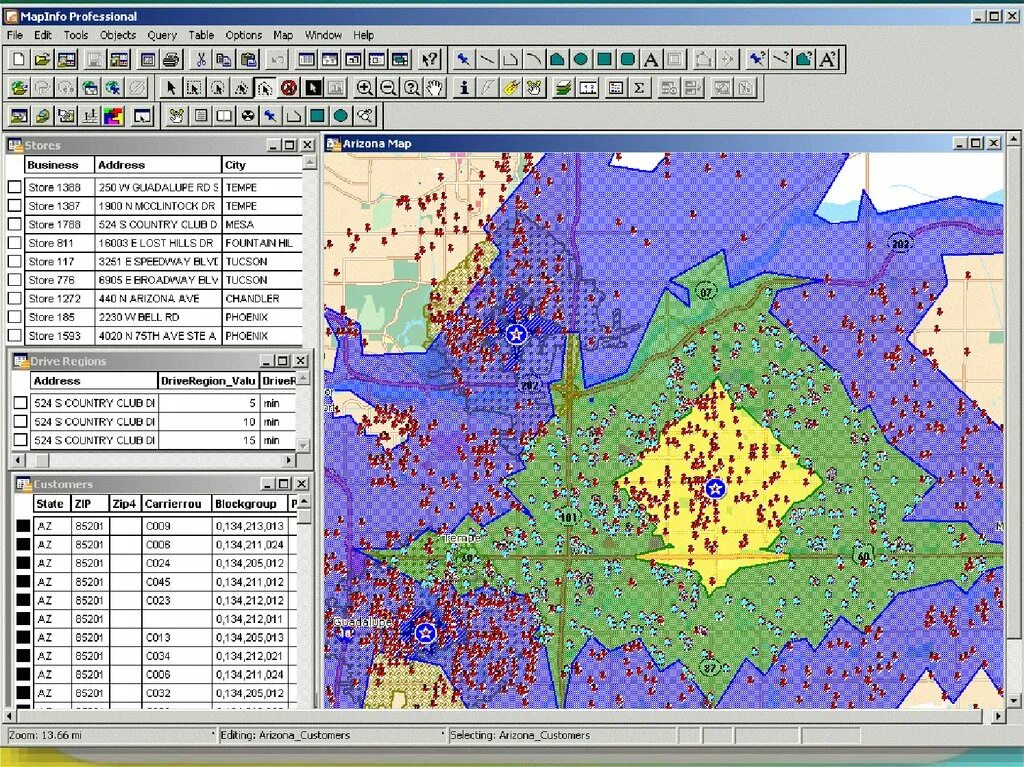The width and height of the screenshot is (1024, 767).
Task: Select the Zoom-in magnifier tool
Action: [365, 88]
